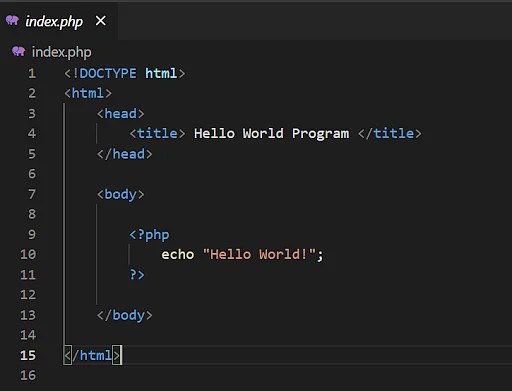Click the <?php opening tag
This screenshot has height=391, width=512.
[149, 235]
